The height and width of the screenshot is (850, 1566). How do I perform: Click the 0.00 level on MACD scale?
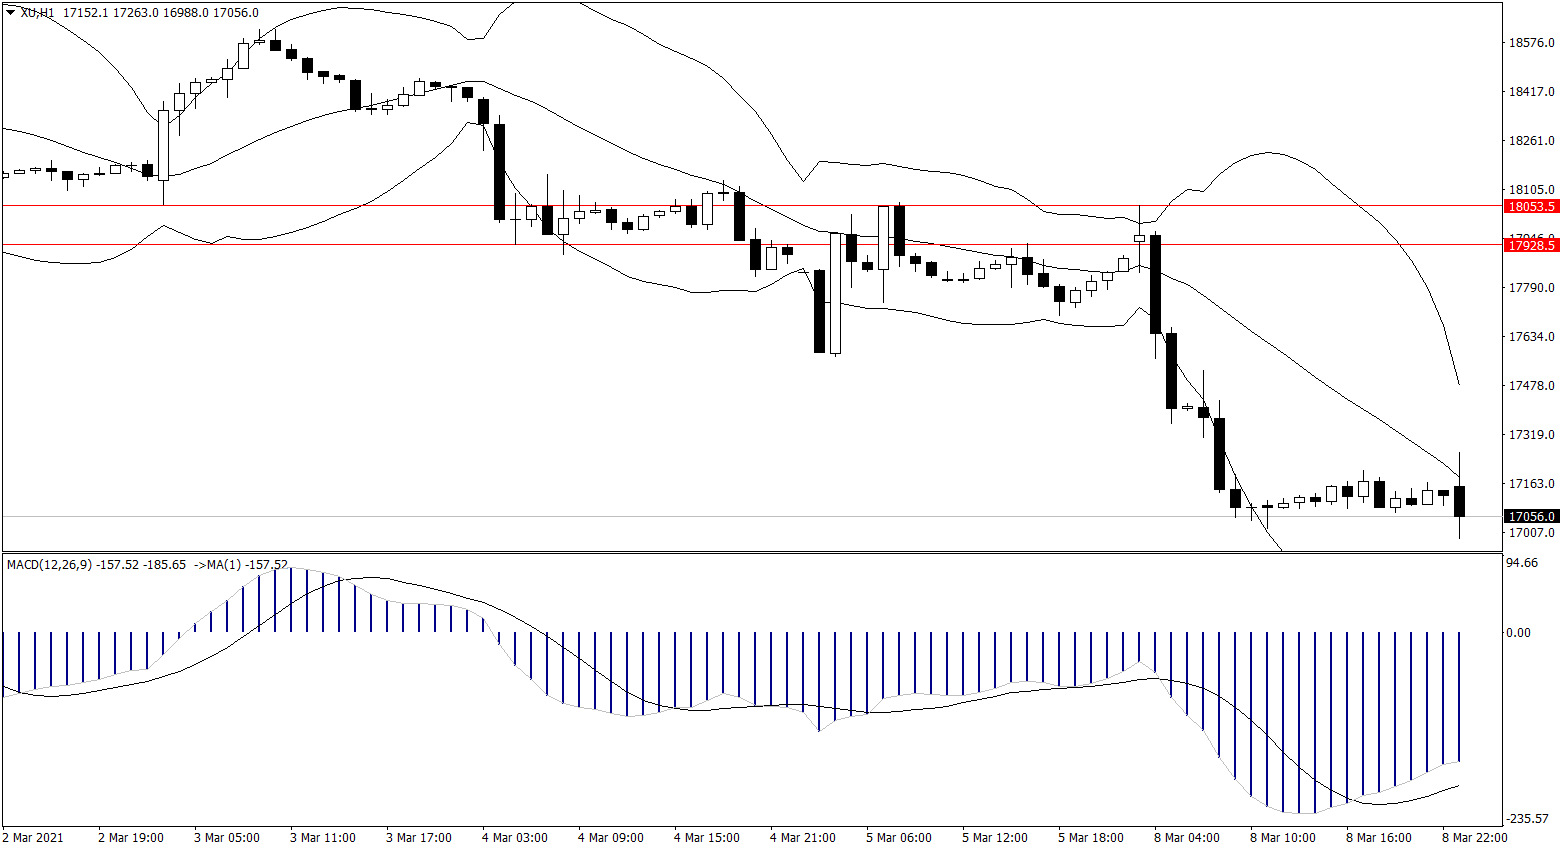tap(1518, 633)
